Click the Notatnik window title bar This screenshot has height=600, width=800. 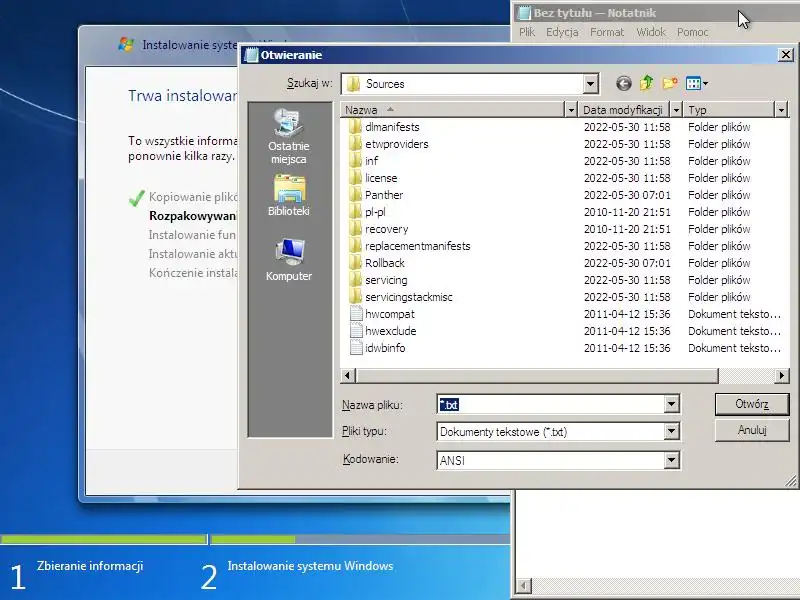point(657,13)
